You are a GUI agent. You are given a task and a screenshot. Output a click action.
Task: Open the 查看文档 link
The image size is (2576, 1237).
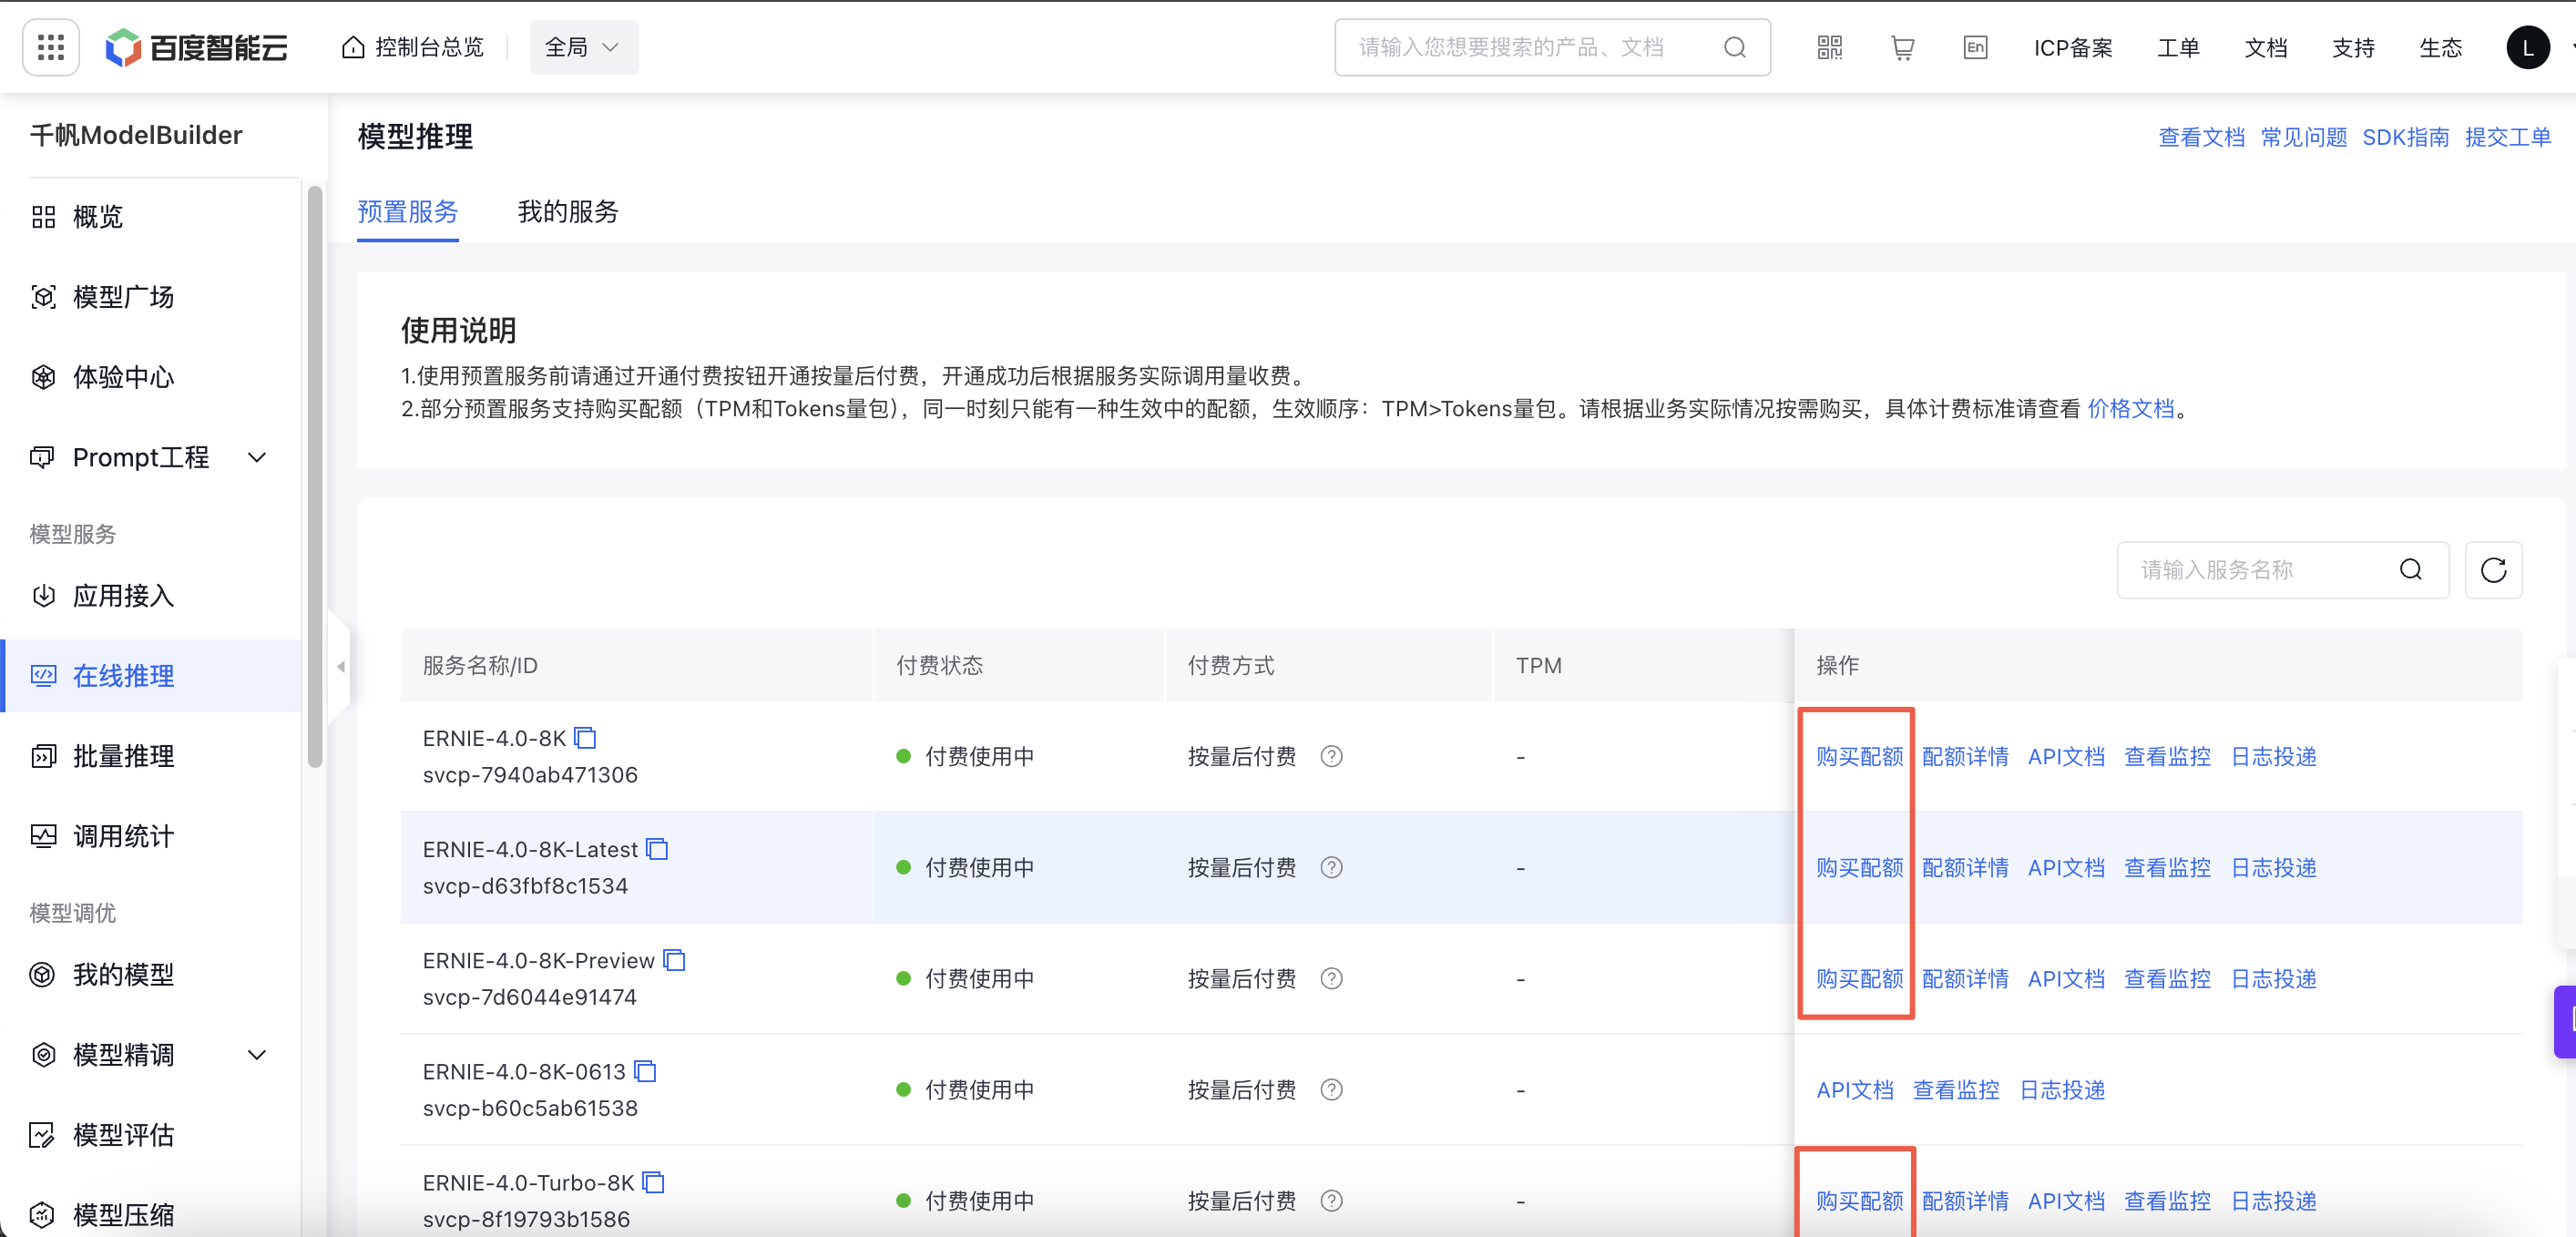[x=2201, y=137]
